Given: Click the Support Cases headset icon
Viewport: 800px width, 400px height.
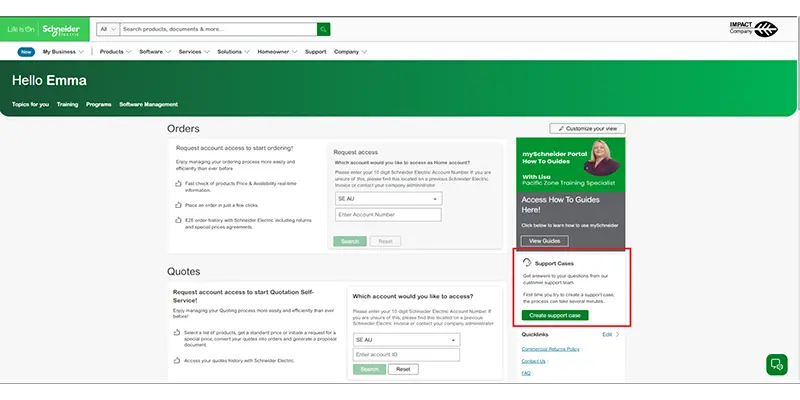Looking at the screenshot, I should (x=527, y=262).
